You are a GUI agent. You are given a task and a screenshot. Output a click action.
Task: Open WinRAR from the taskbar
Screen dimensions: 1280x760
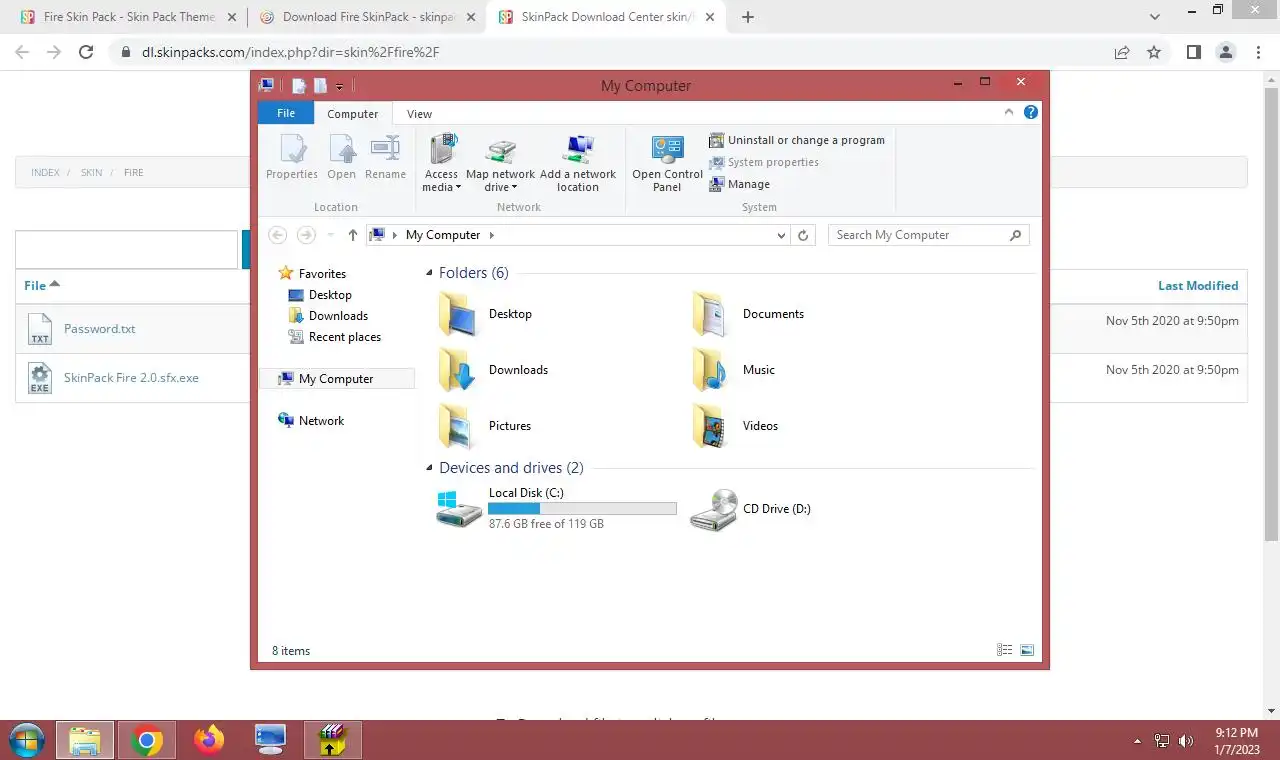(x=332, y=740)
